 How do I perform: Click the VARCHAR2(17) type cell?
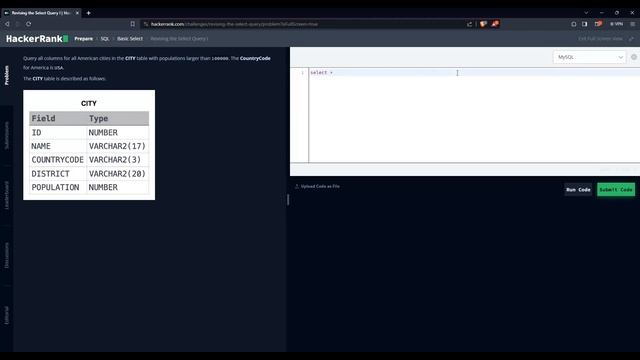(x=118, y=146)
